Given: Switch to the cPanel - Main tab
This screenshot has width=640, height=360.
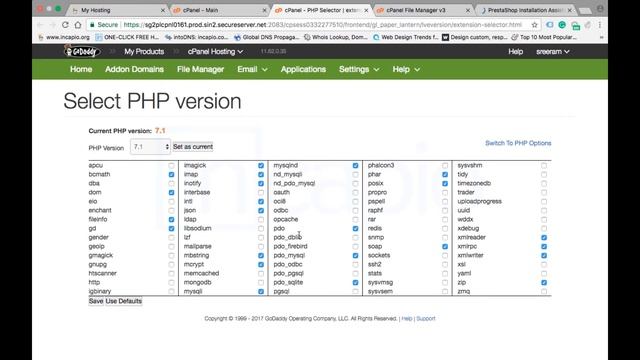Looking at the screenshot, I should 218,10.
